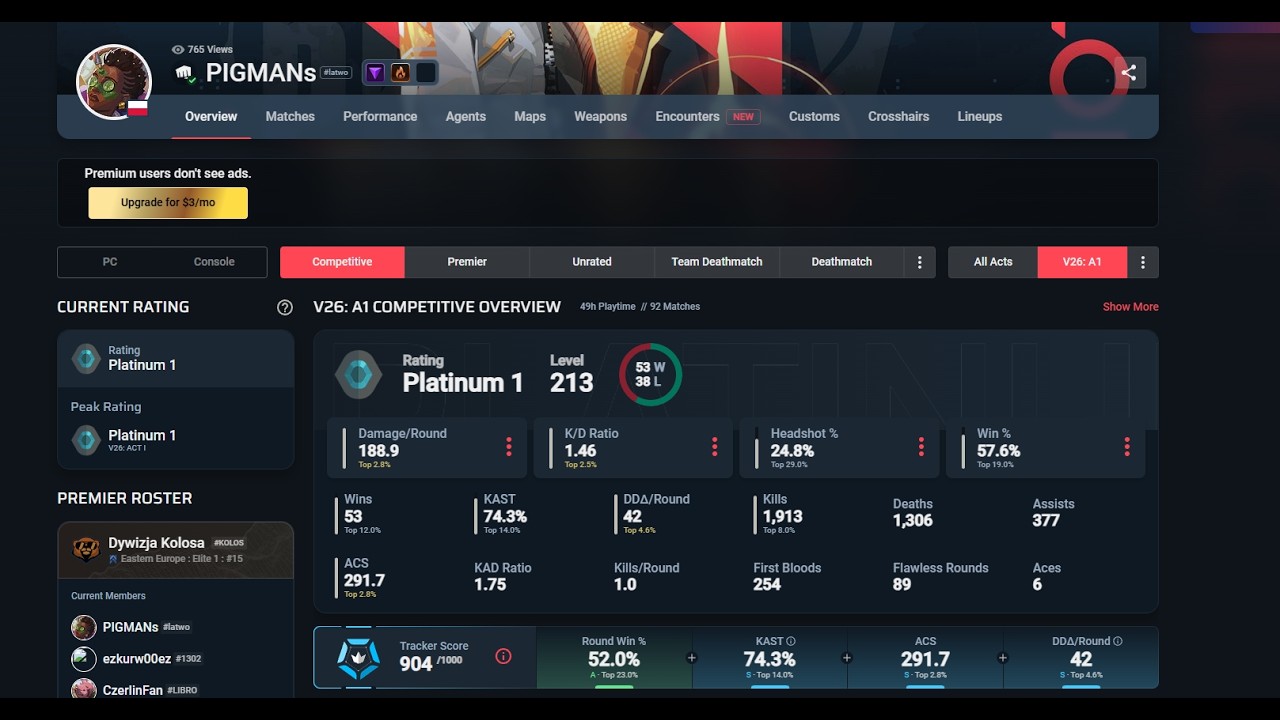Open the Agents tab
The image size is (1280, 720).
(x=466, y=116)
